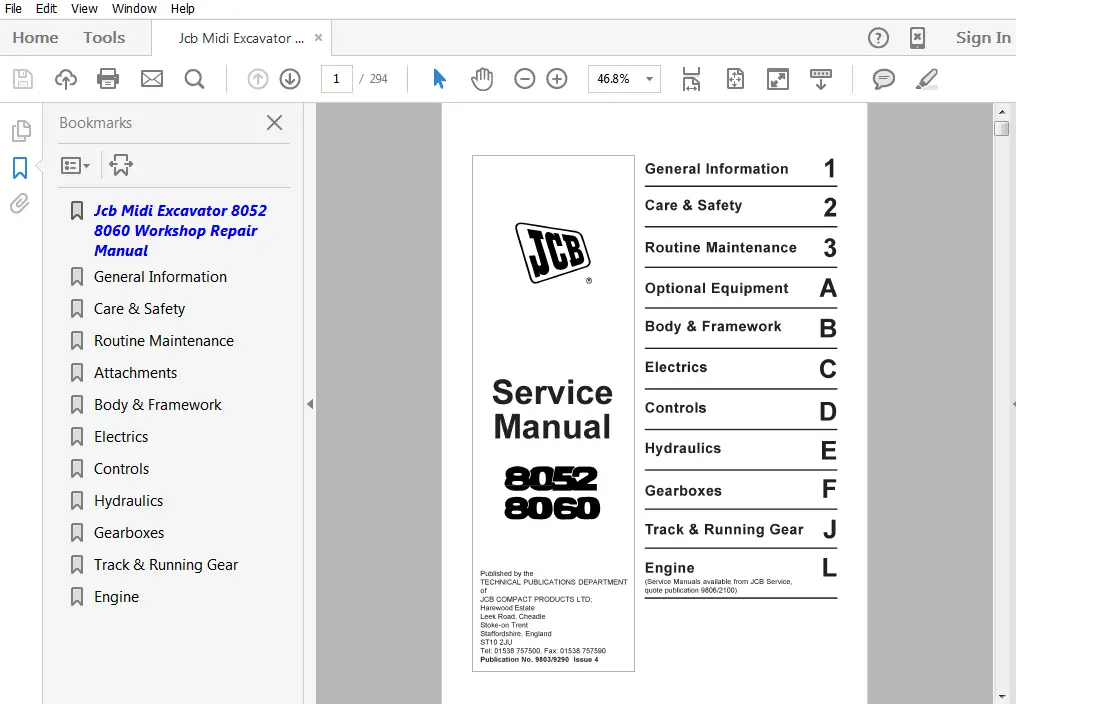This screenshot has height=704, width=1117.
Task: Zoom in with plus icon
Action: point(557,78)
